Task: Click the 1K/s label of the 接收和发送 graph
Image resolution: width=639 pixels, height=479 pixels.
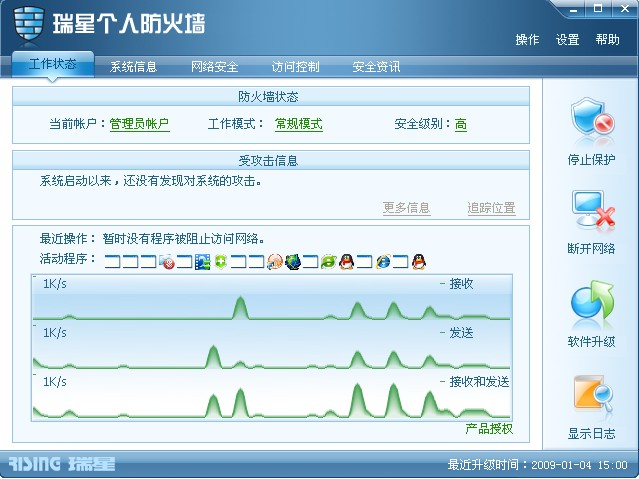Action: click(55, 382)
